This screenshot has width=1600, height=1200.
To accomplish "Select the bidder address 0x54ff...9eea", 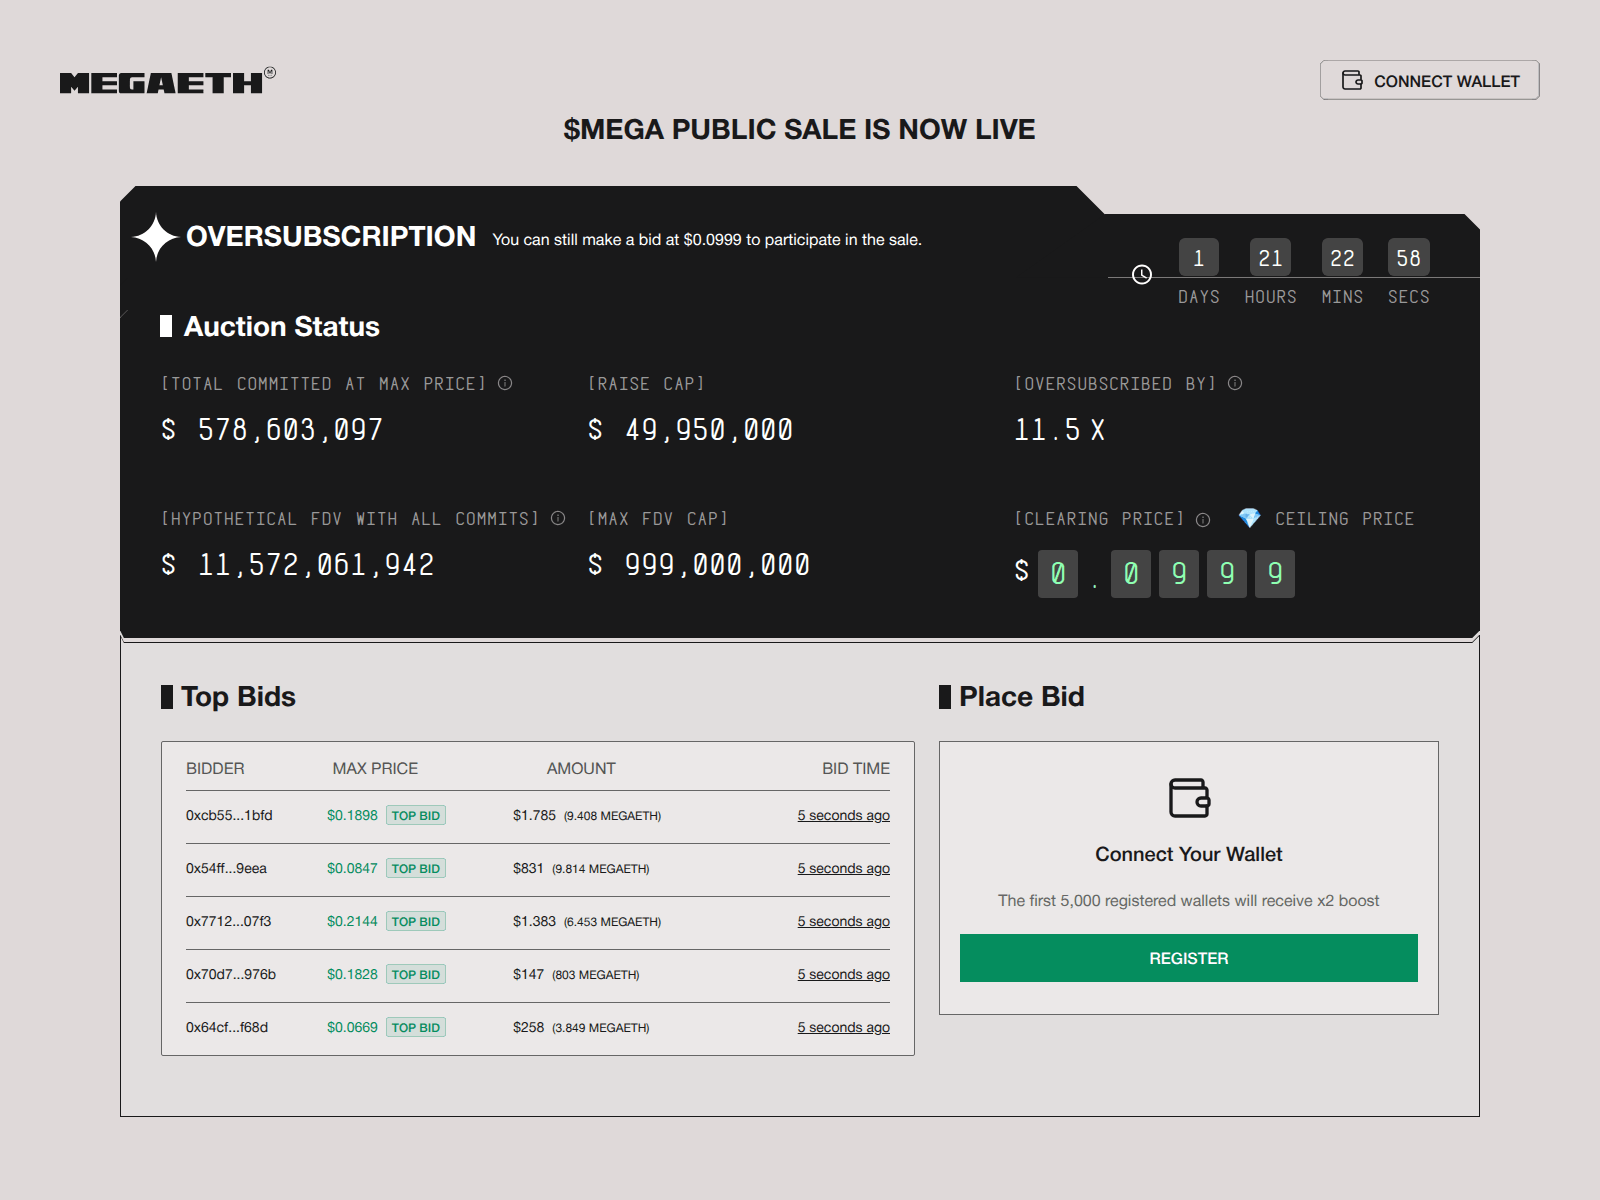I will [226, 868].
